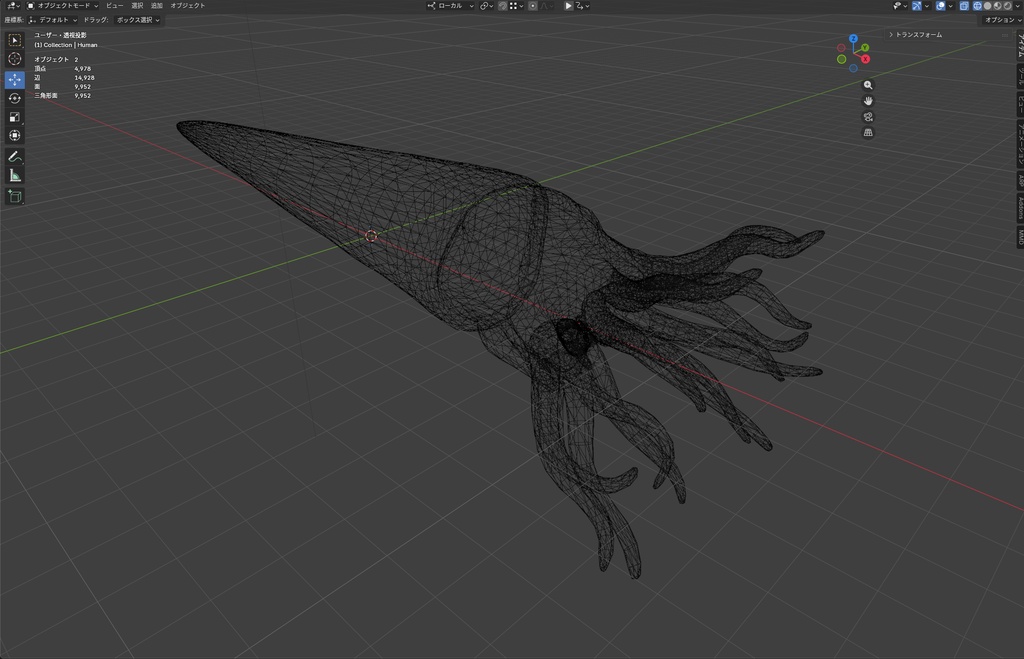
Task: Open object visibility filter dropdown
Action: (x=901, y=6)
